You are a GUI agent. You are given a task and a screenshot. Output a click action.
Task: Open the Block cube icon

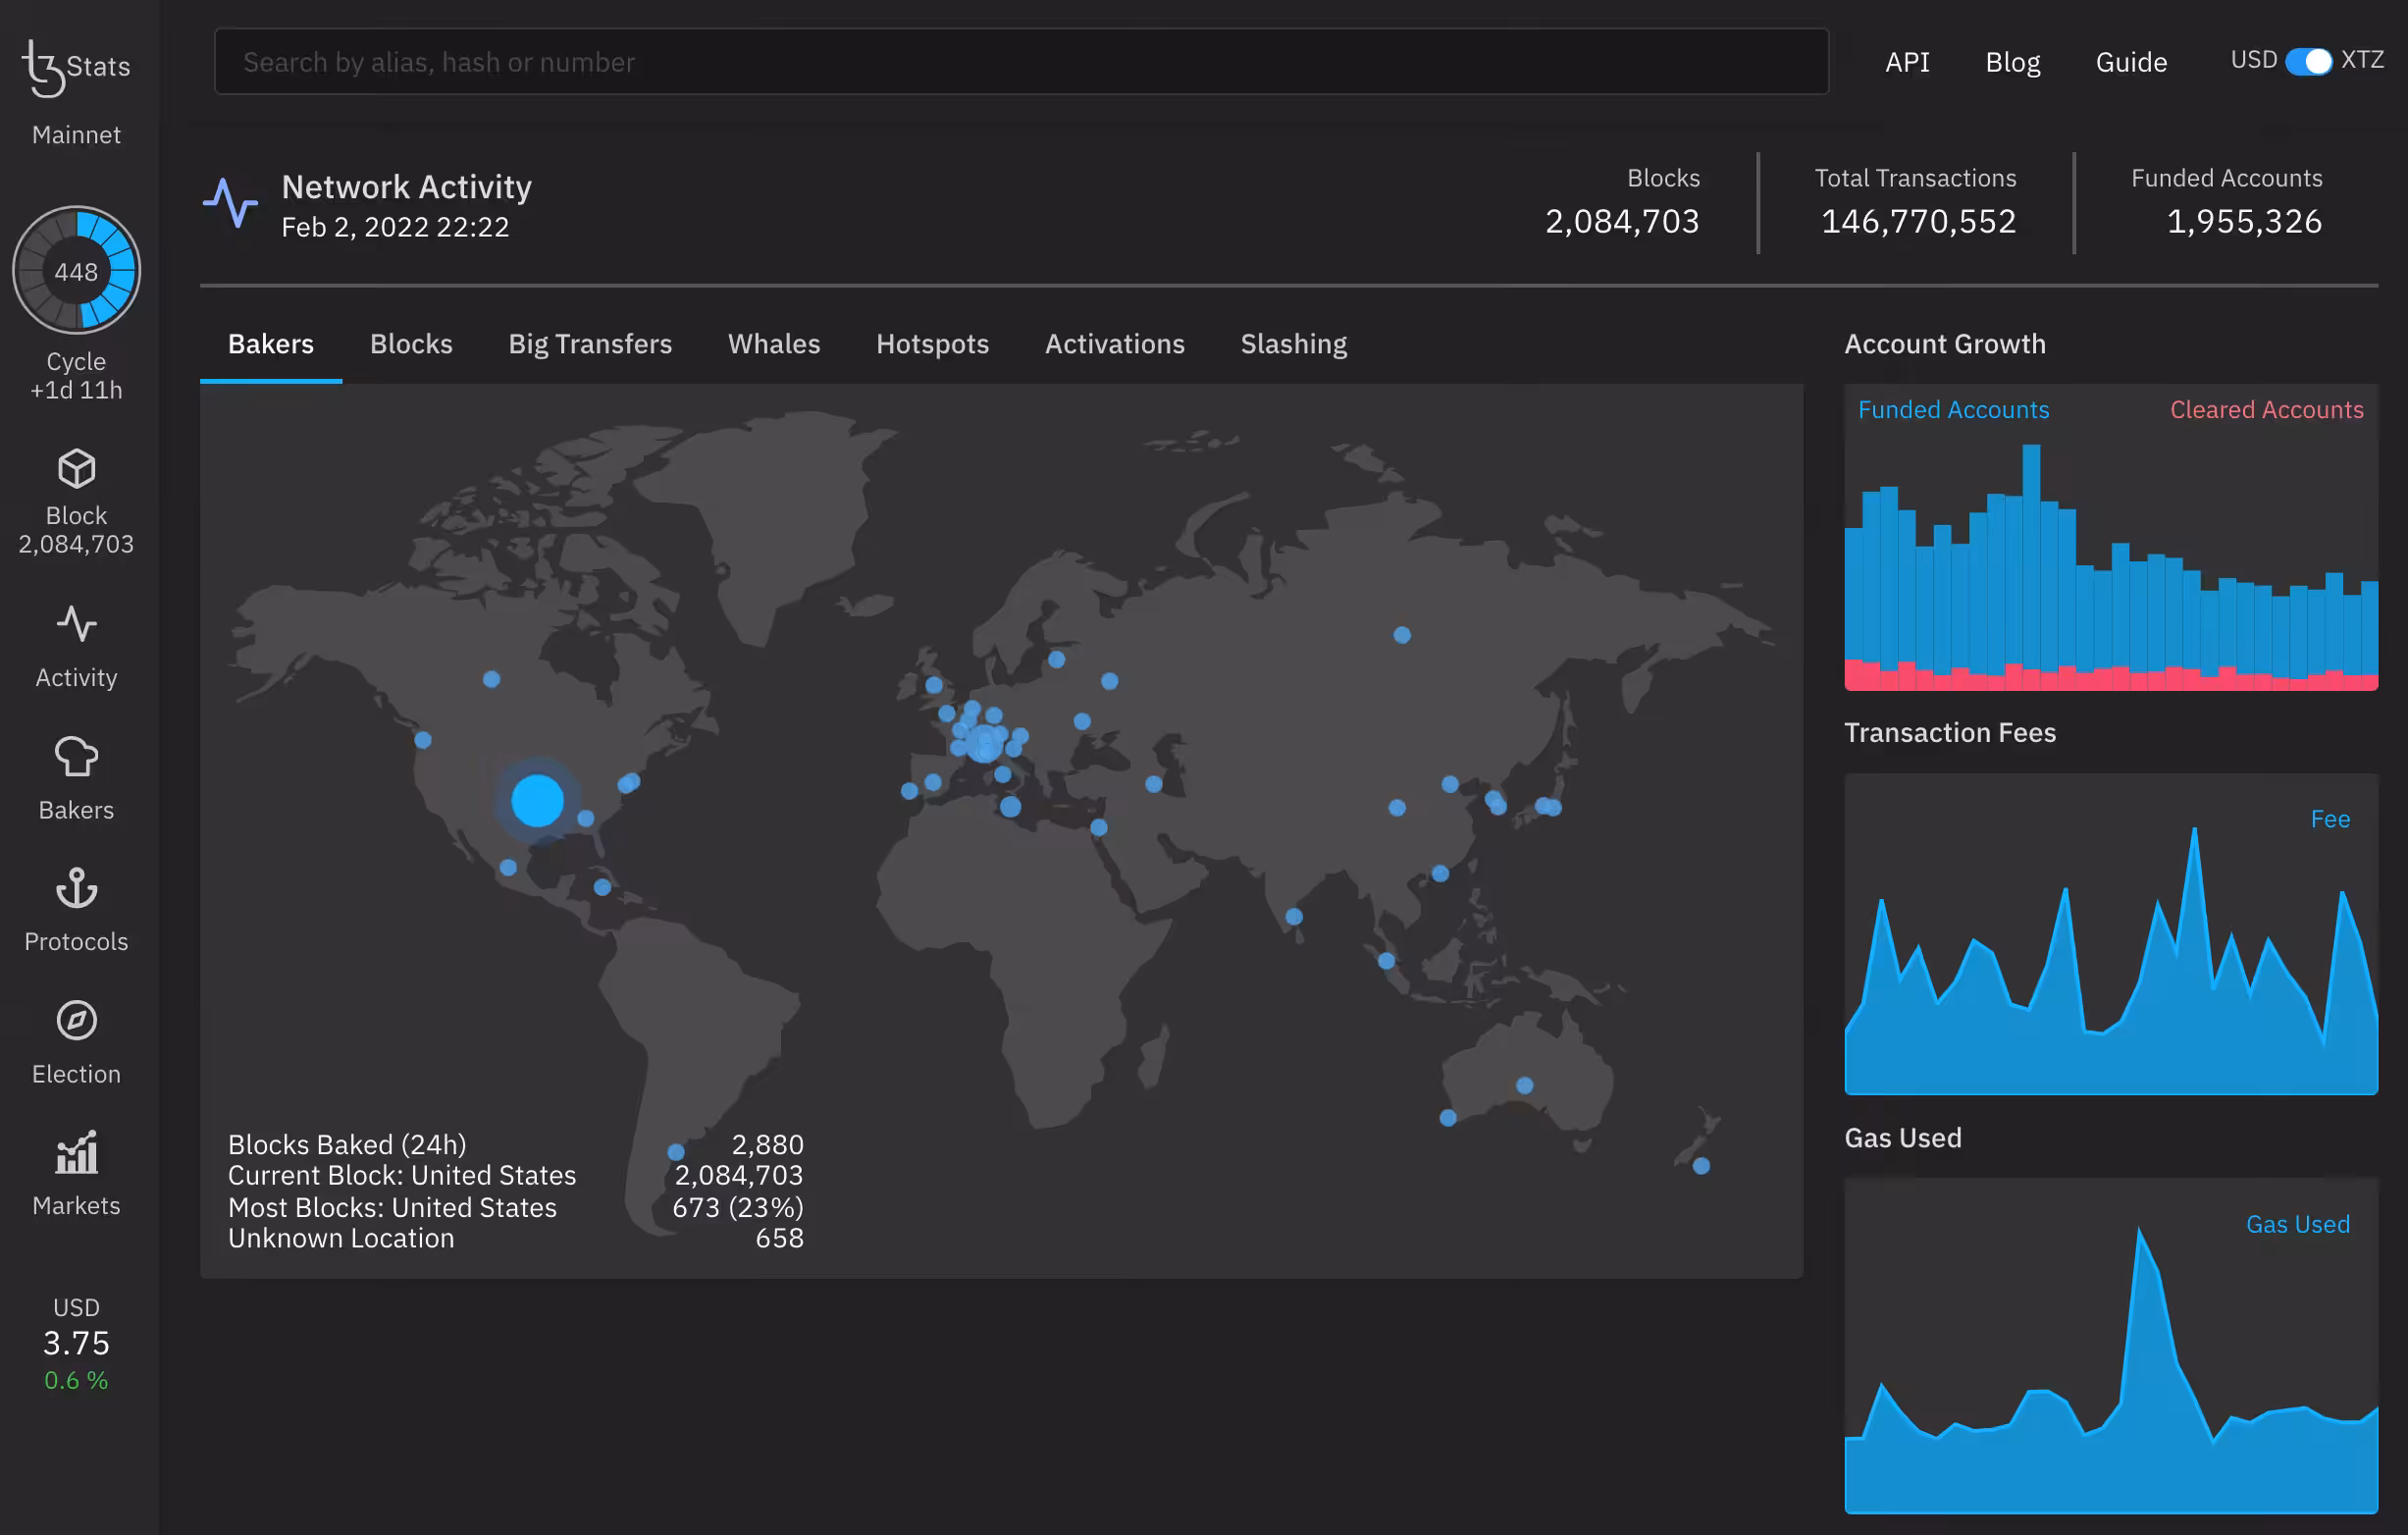(x=76, y=468)
